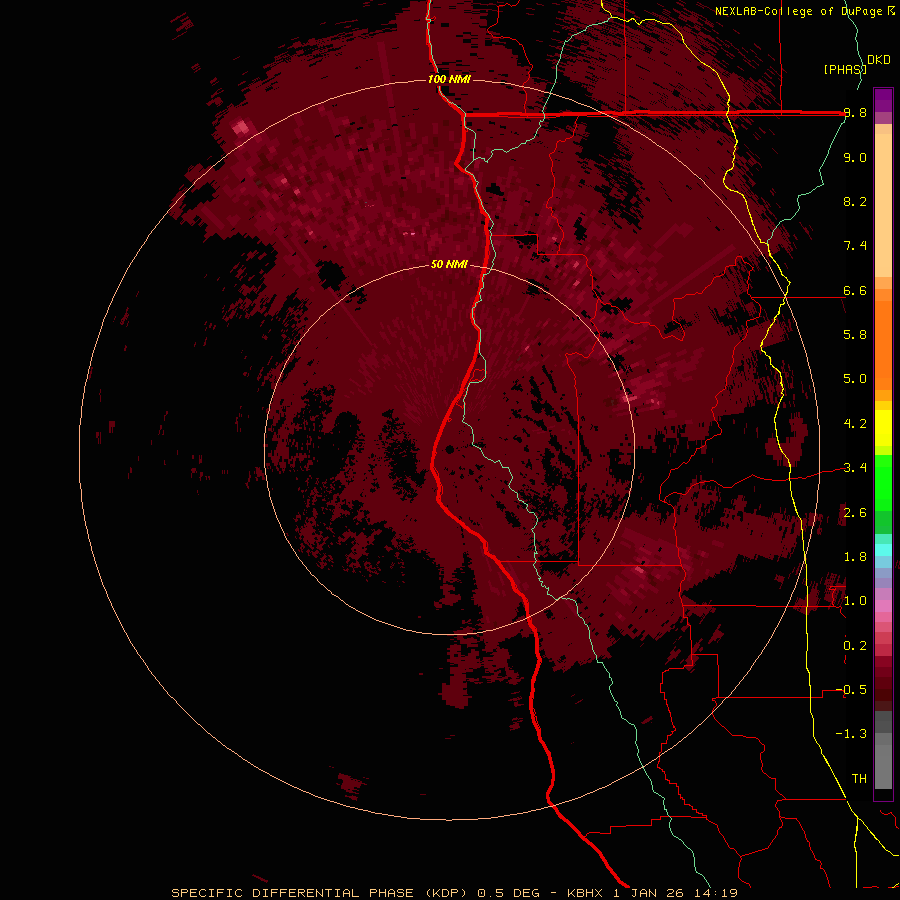Screen dimensions: 900x900
Task: Click the 5.8 scale label
Action: (855, 335)
